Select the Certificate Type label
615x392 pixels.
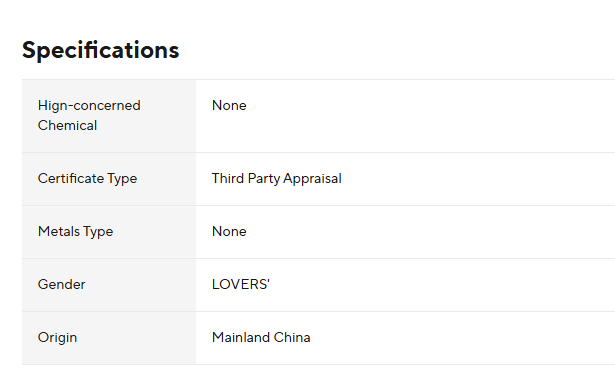87,179
